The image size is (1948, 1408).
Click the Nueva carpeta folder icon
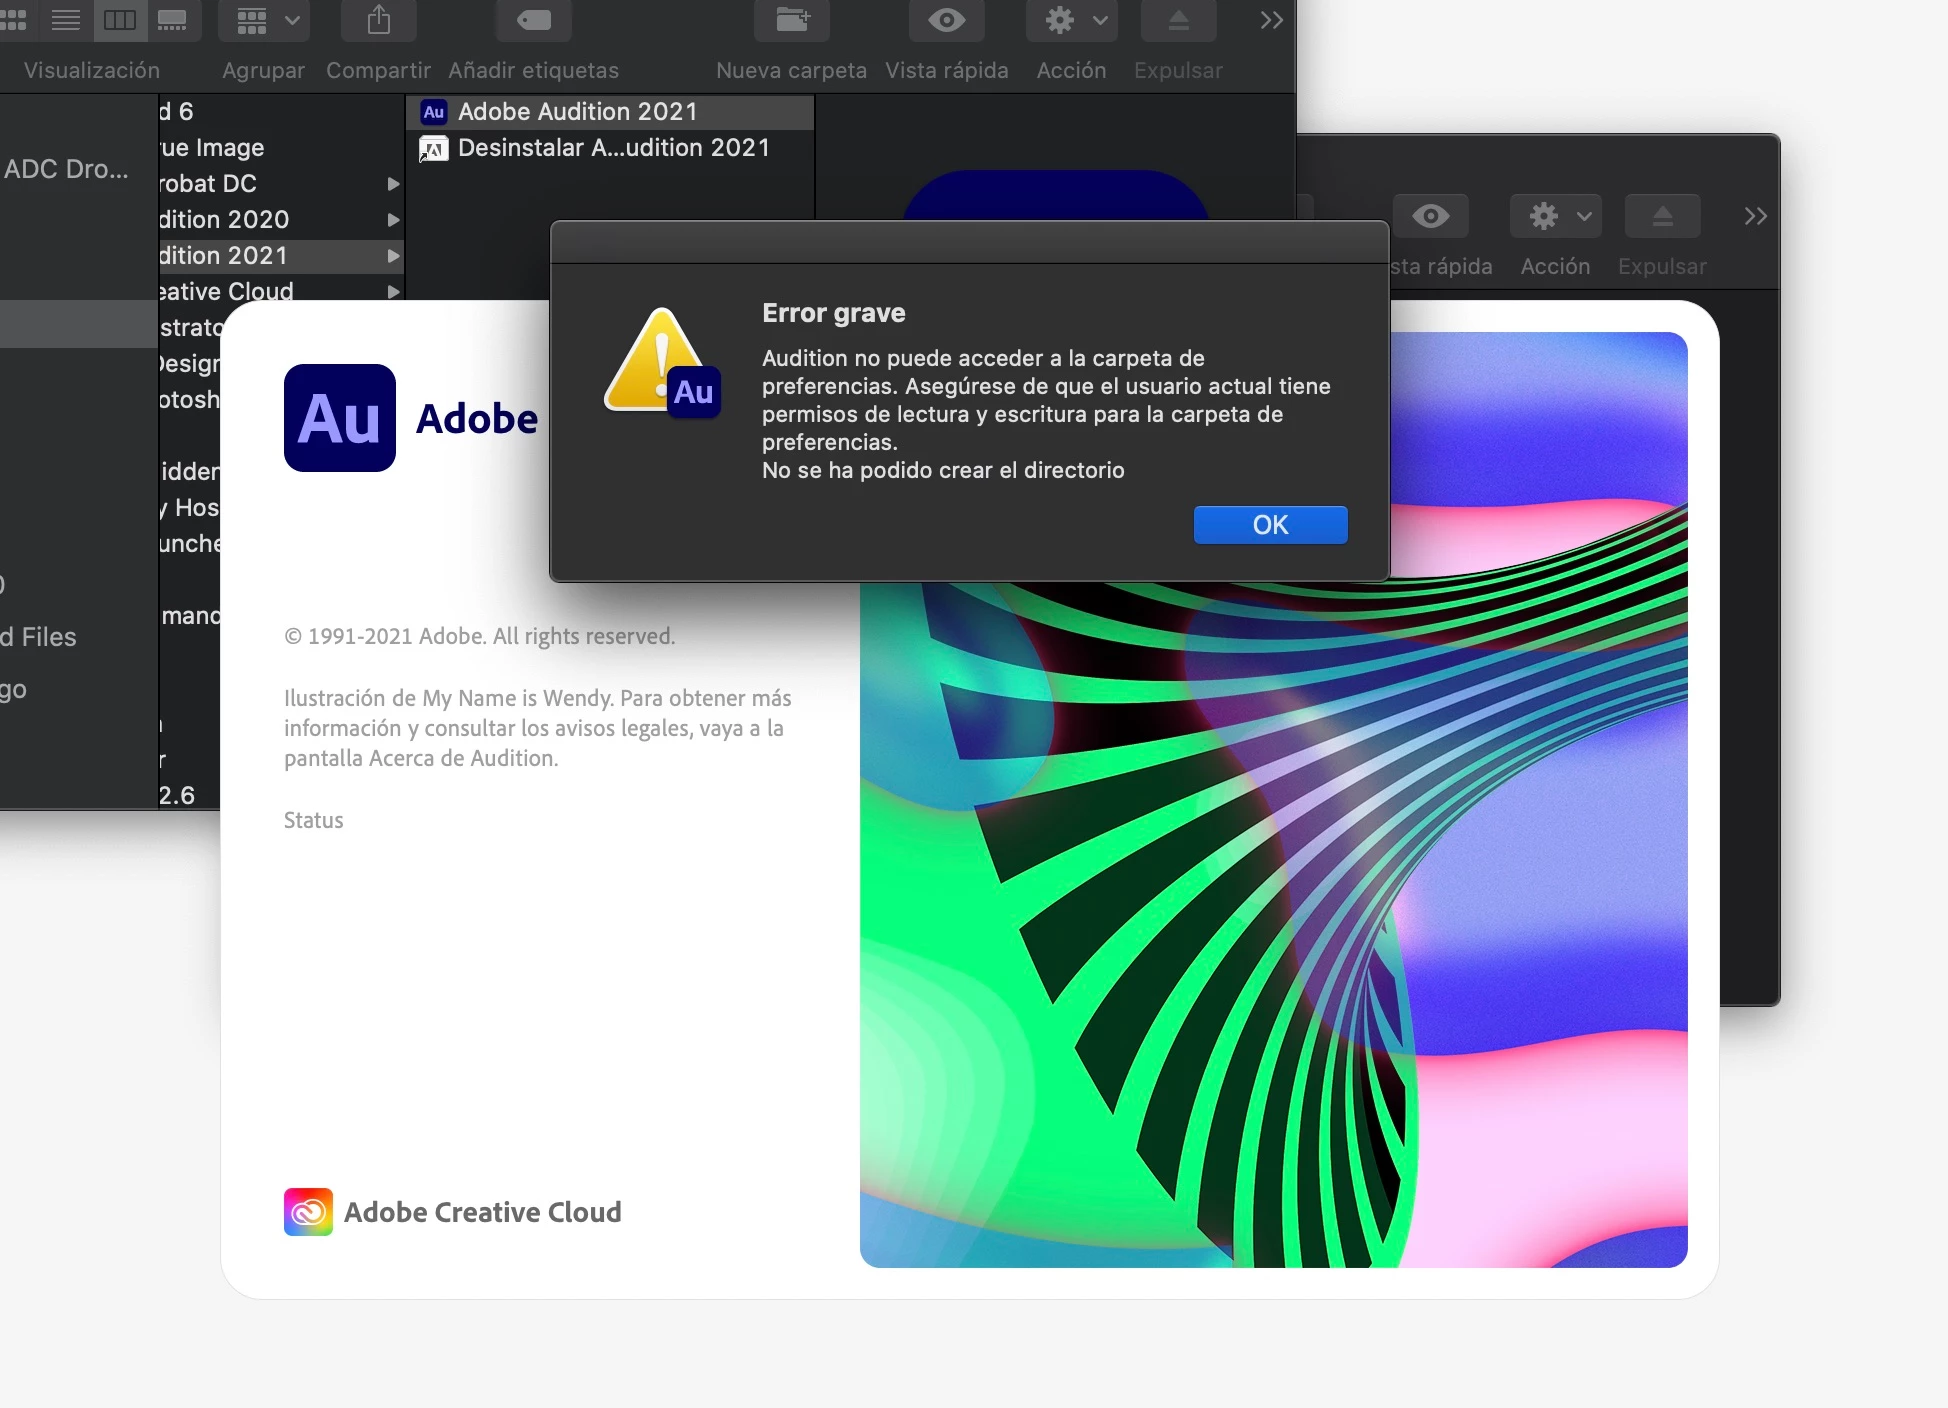tap(791, 20)
